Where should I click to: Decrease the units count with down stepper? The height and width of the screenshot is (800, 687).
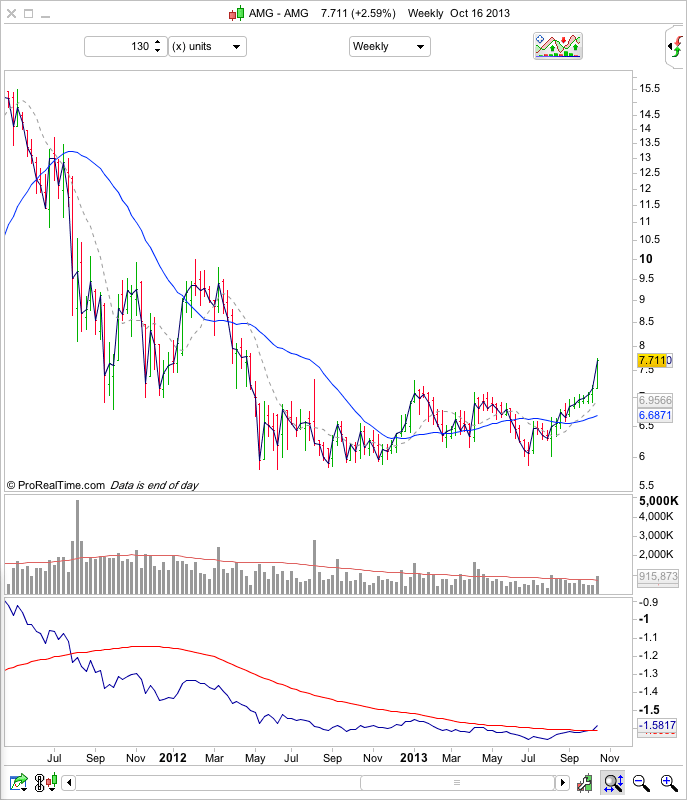pyautogui.click(x=158, y=50)
